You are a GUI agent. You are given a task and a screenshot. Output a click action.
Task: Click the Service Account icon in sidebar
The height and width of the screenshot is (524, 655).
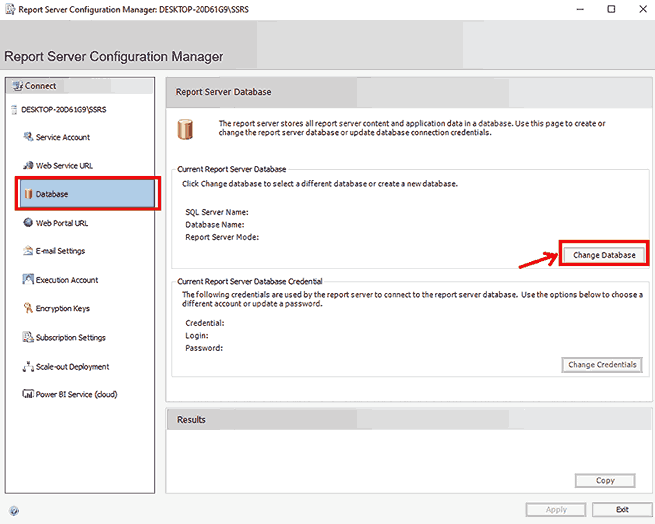point(27,137)
